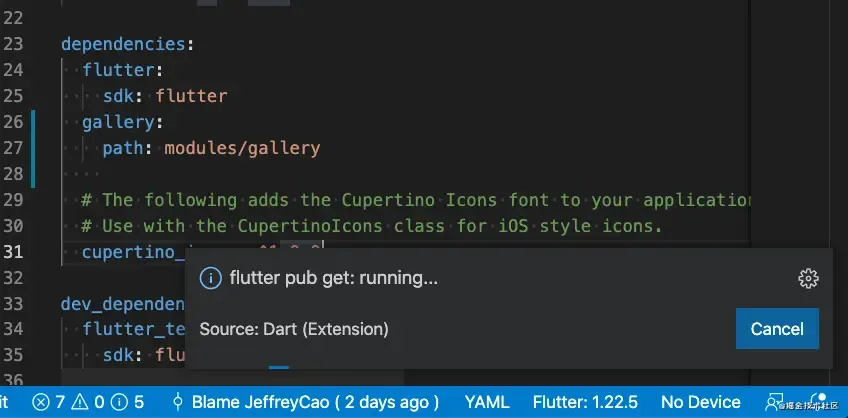Click the 'flutter pub get: running...' message

click(334, 278)
